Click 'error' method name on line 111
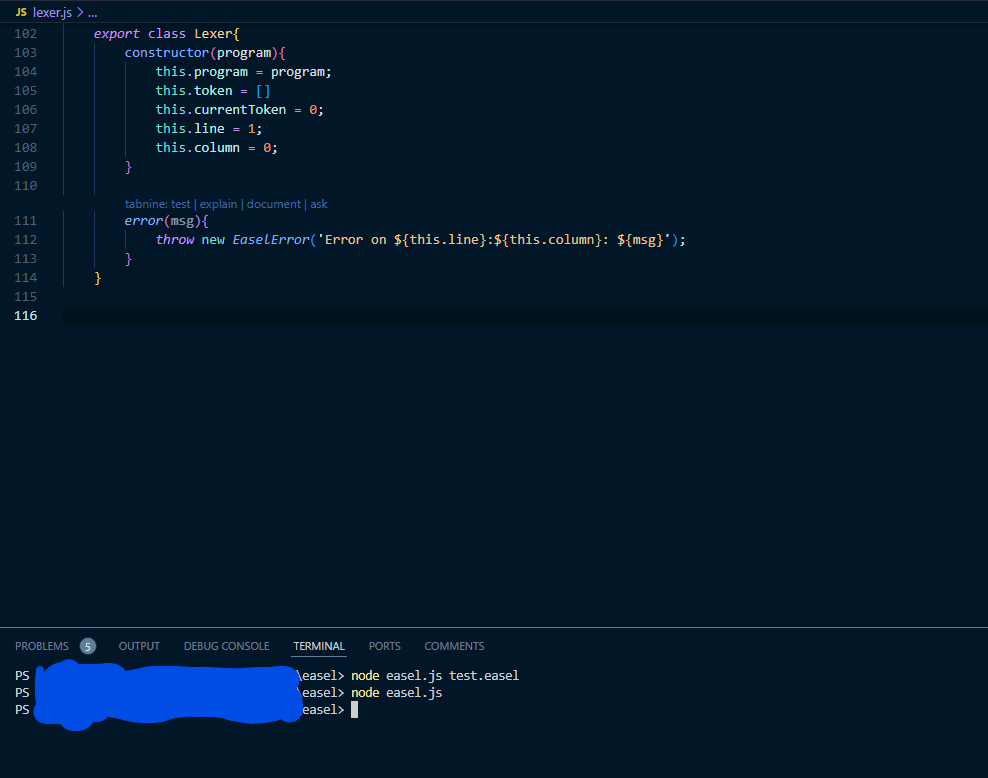This screenshot has width=988, height=778. 143,220
